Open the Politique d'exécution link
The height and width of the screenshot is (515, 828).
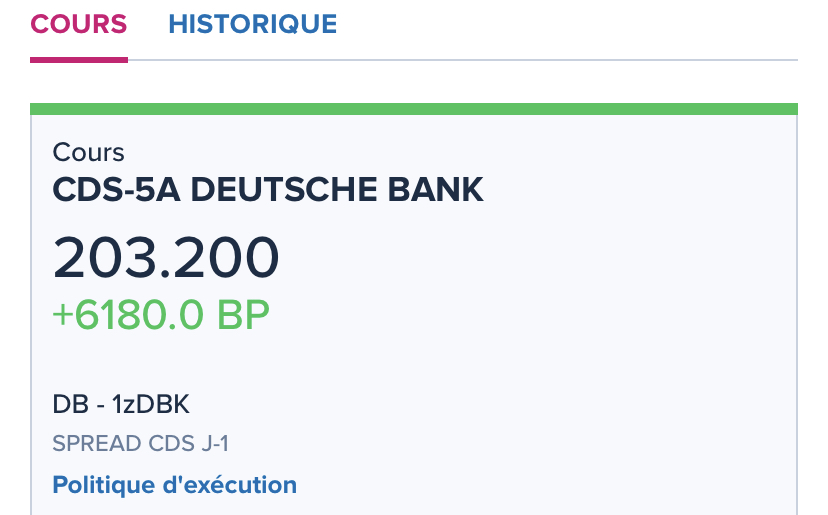click(175, 486)
